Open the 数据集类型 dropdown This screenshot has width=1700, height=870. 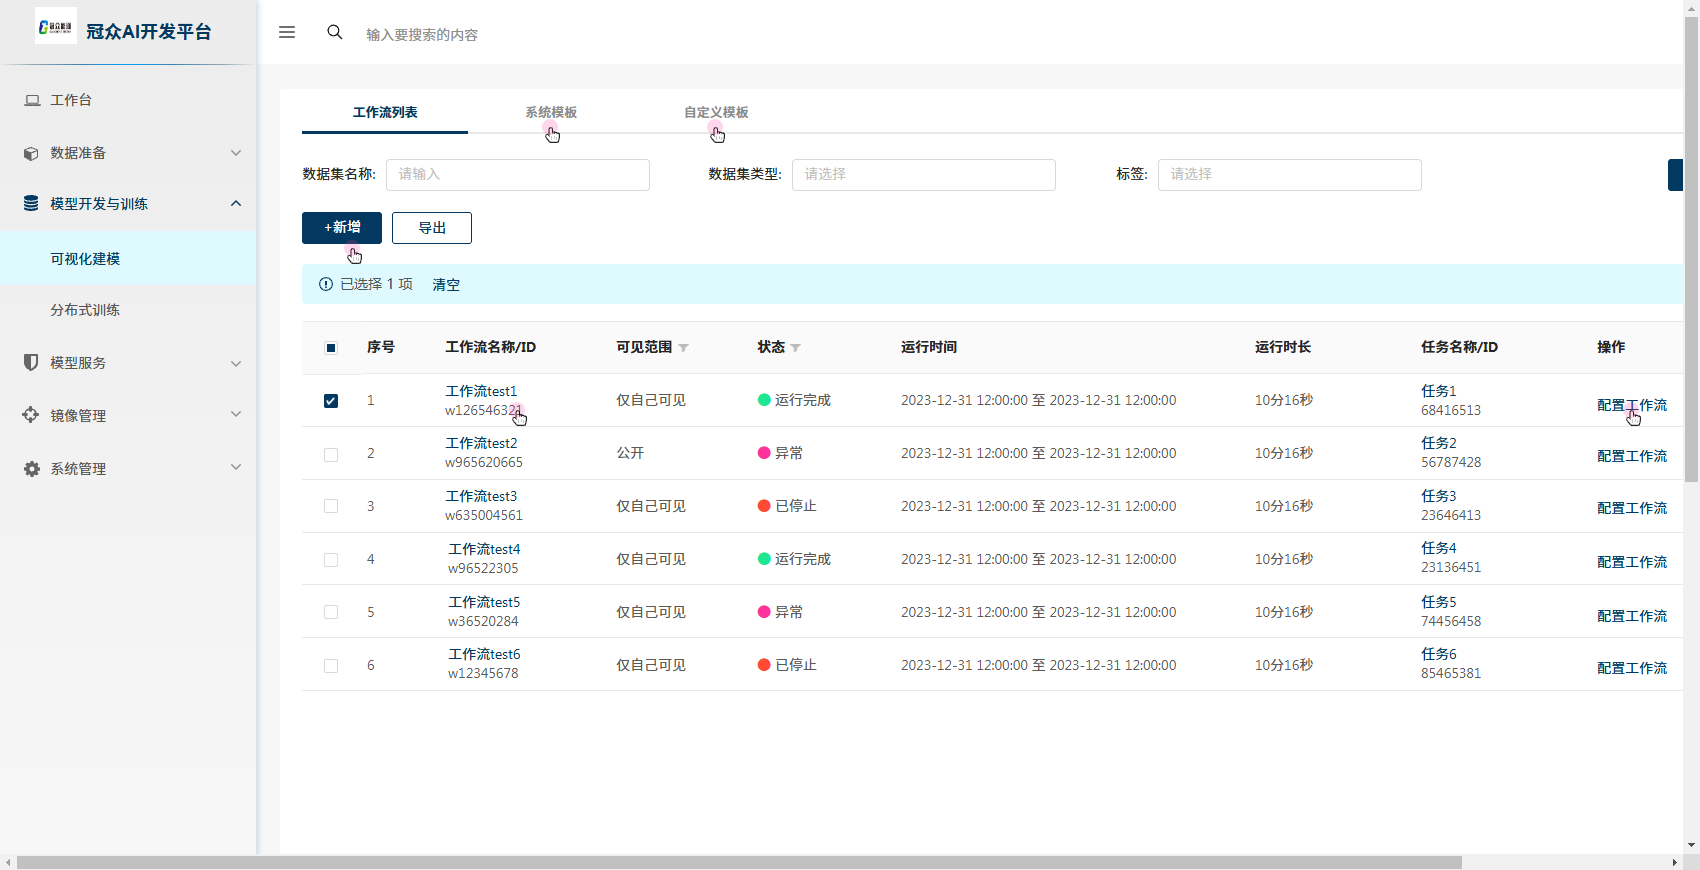click(923, 174)
